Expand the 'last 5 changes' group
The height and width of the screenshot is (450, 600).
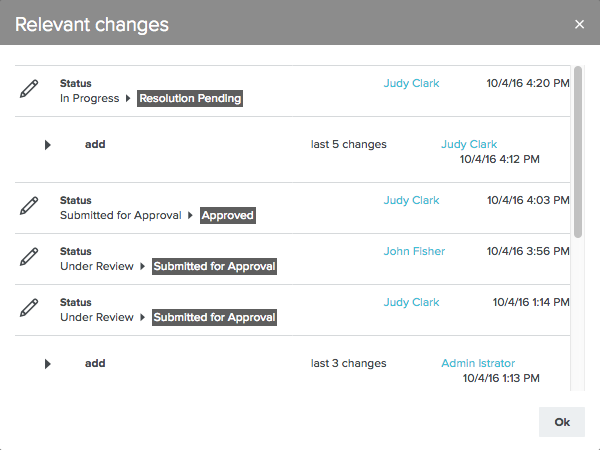[x=47, y=145]
